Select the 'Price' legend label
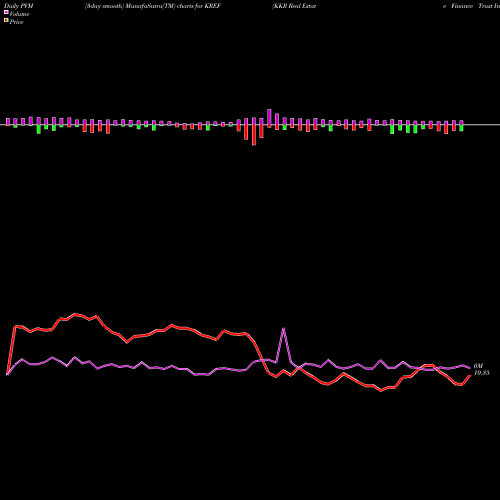This screenshot has height=500, width=500. tap(16, 22)
